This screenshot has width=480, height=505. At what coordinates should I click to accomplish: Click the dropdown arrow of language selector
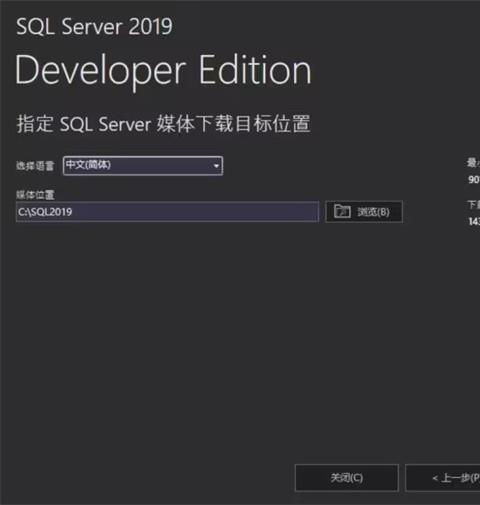[216, 166]
